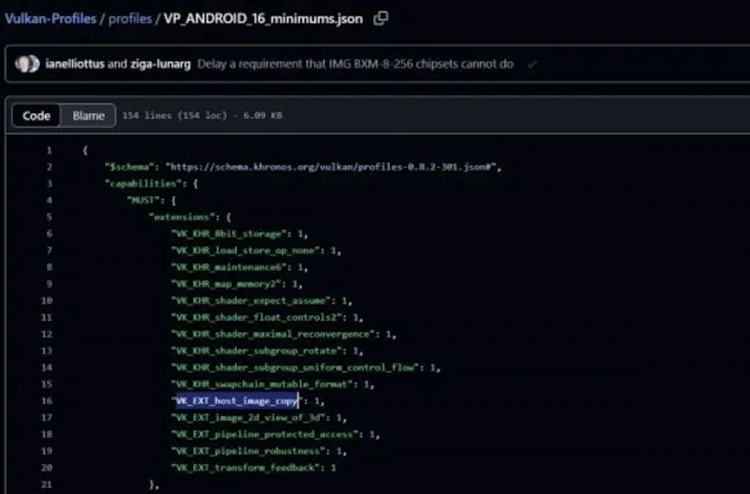Click VK_EXT_pipeline_robustness entry
750x494 pixels.
[250, 451]
